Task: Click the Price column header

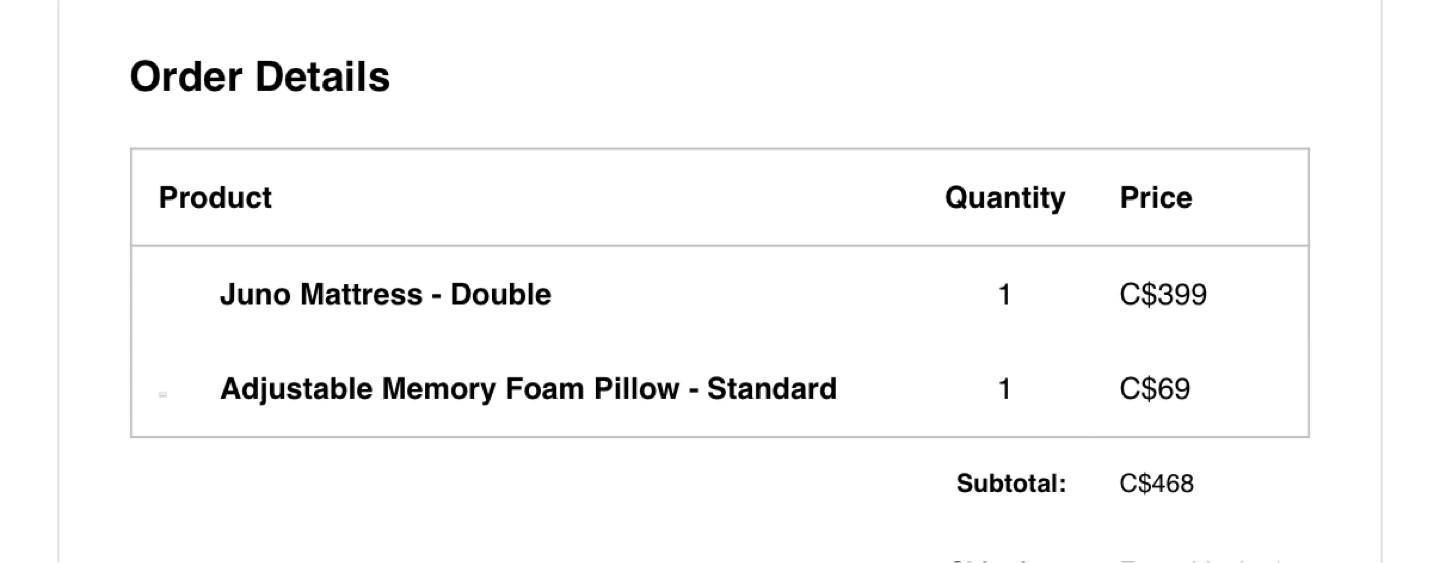Action: point(1156,198)
